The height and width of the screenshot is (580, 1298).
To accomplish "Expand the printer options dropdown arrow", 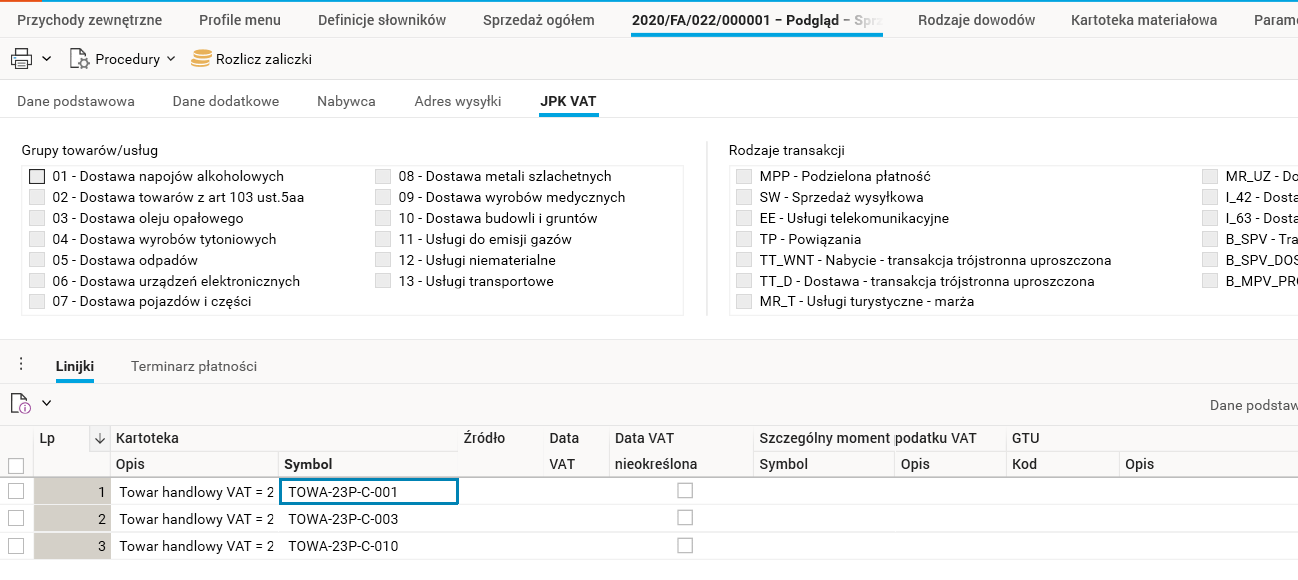I will coord(47,59).
